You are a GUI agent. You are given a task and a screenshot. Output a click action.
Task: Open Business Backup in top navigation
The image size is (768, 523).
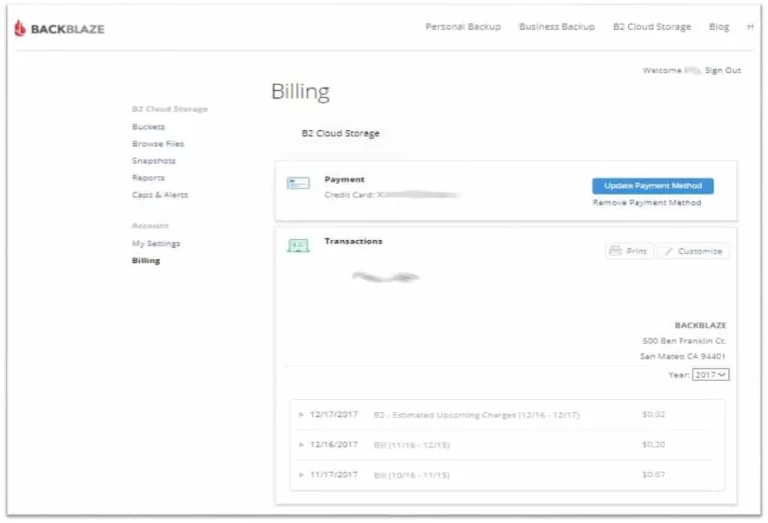click(557, 27)
